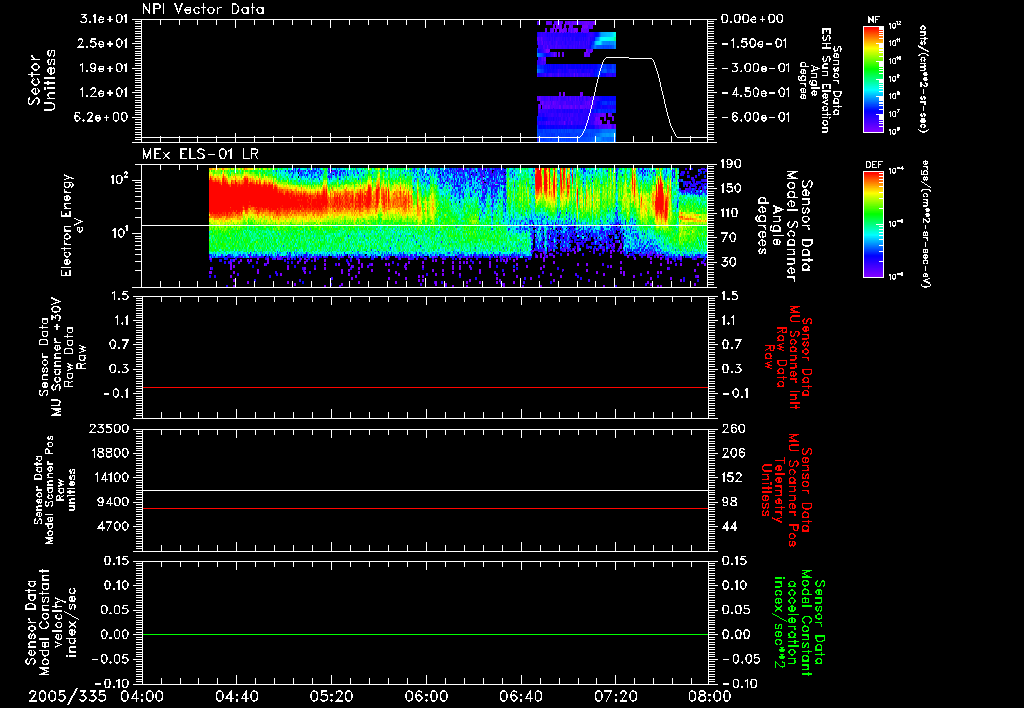Click the 'NF' label above color bar
Screen dimensions: 1024x708
point(874,20)
